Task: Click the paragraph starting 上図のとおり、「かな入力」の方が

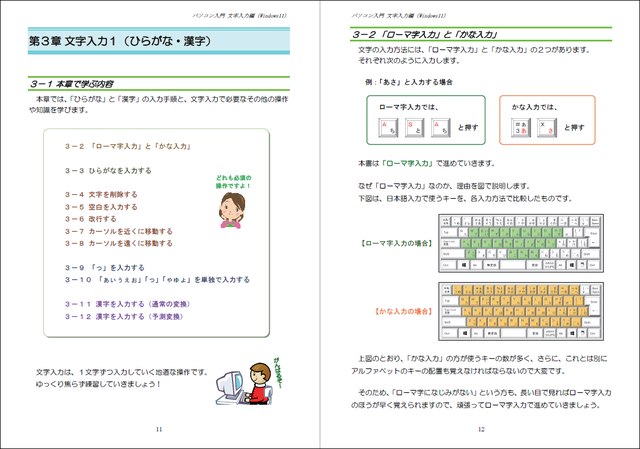Action: [x=479, y=365]
